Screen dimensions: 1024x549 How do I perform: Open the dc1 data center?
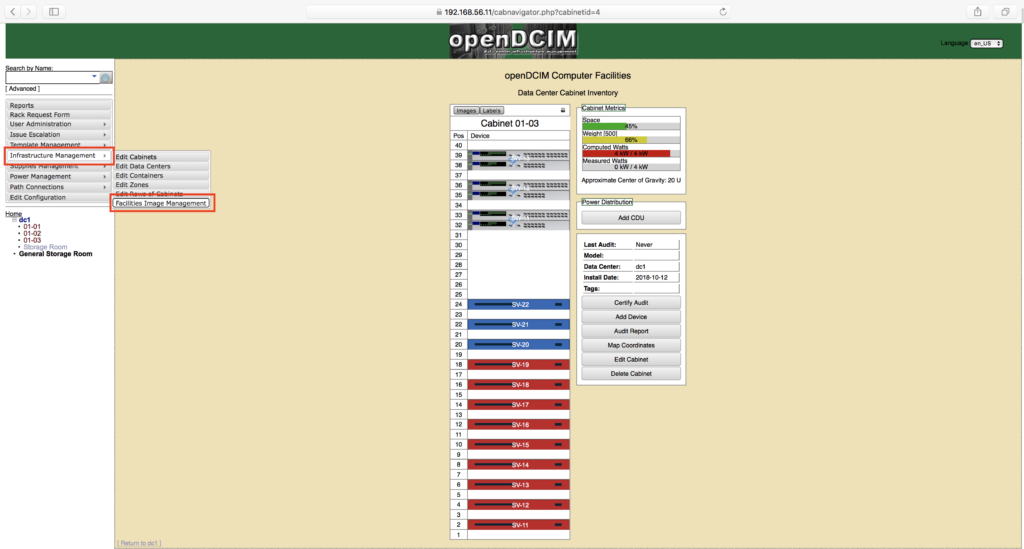point(25,220)
